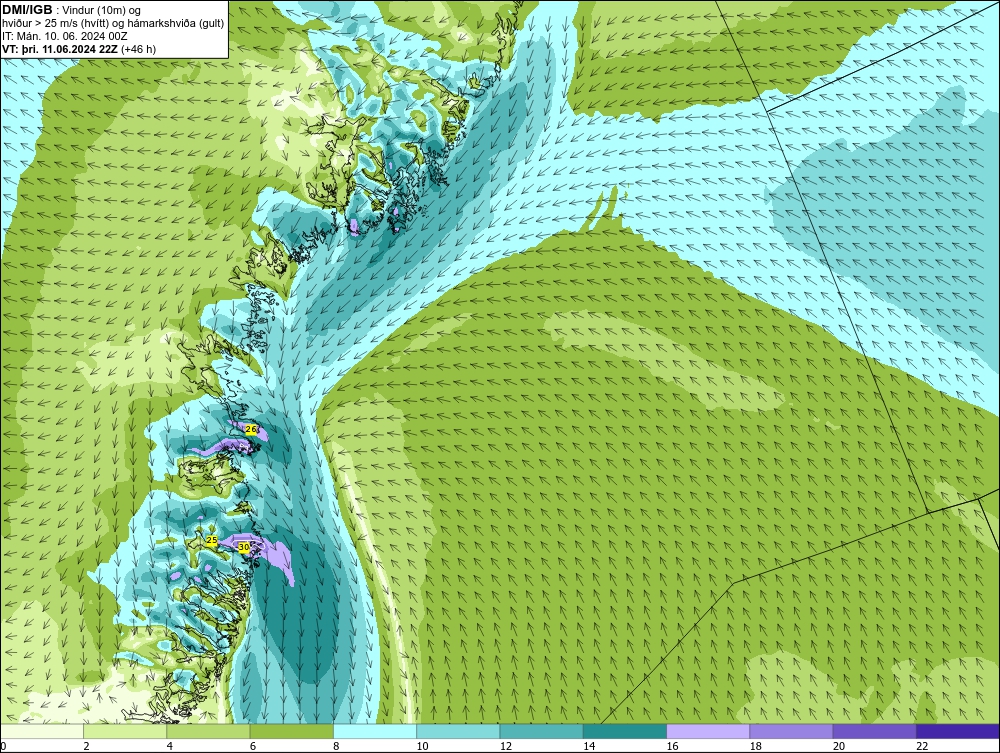Image resolution: width=1000 pixels, height=753 pixels.
Task: Click the scale label 16
Action: click(672, 746)
